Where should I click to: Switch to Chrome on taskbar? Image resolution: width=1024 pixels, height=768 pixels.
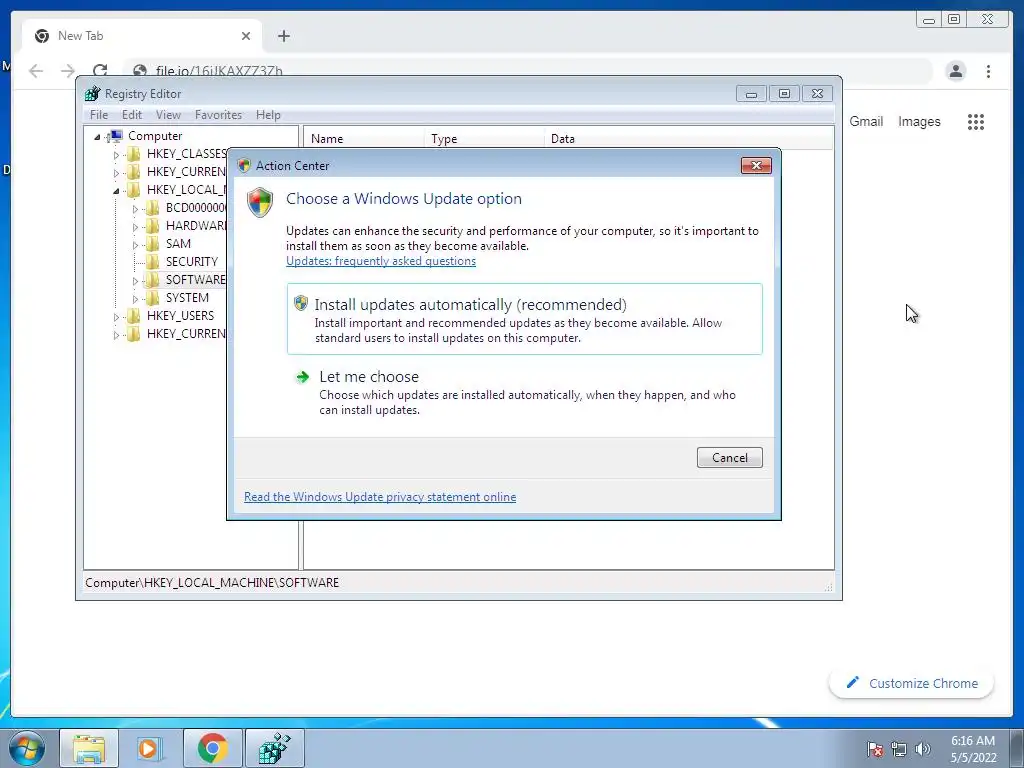[212, 748]
